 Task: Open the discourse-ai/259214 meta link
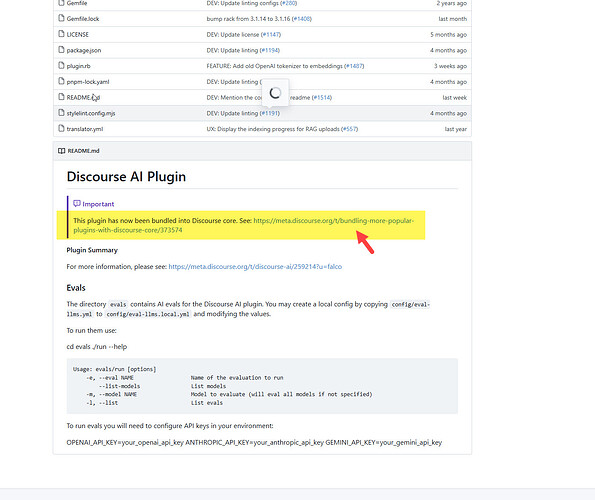pos(255,267)
